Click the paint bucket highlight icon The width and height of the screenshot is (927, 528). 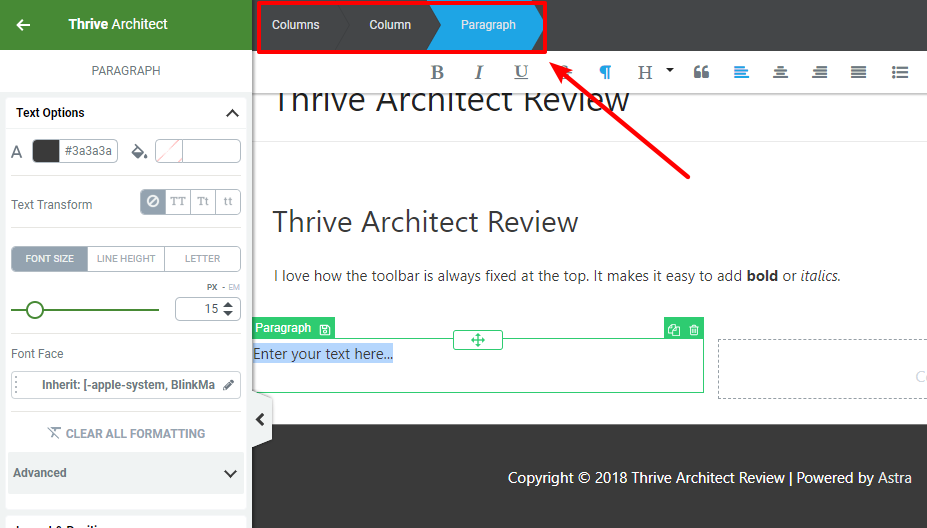[x=139, y=151]
